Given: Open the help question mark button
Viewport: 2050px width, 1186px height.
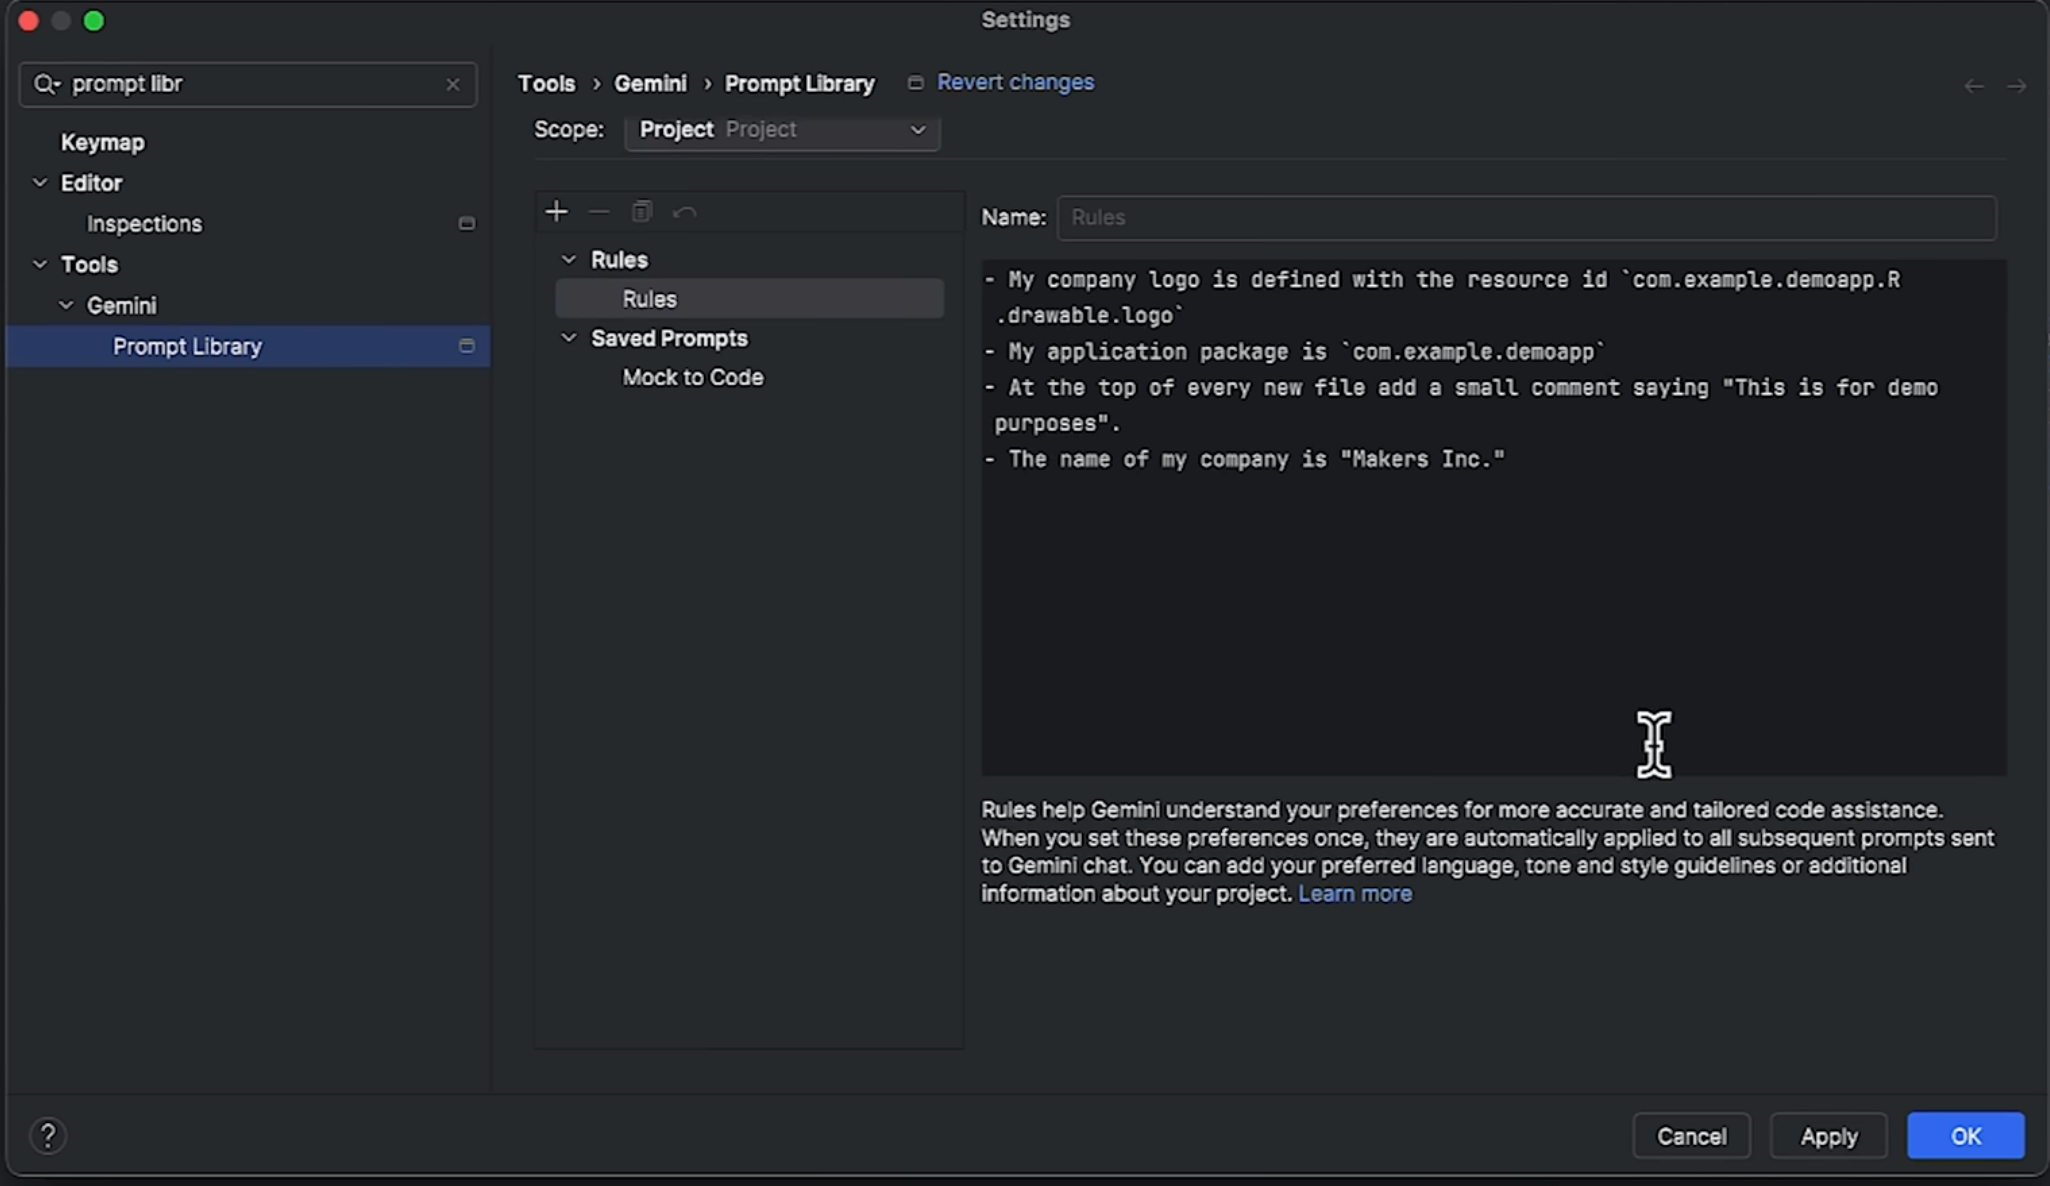Looking at the screenshot, I should click(47, 1135).
